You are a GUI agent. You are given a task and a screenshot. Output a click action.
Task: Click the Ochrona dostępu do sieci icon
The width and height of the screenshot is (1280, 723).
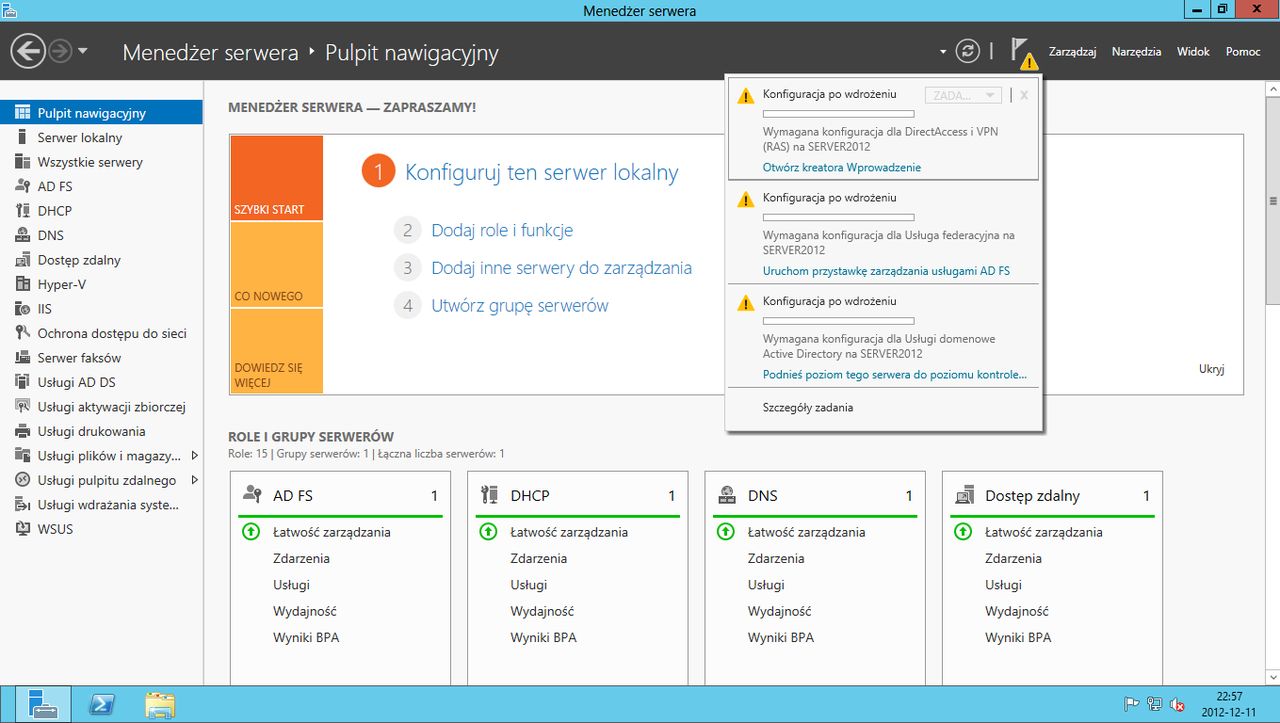22,333
